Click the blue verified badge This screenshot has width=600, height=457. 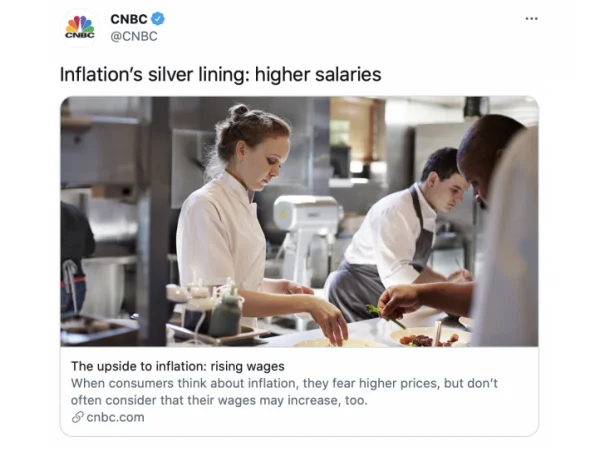[x=157, y=18]
